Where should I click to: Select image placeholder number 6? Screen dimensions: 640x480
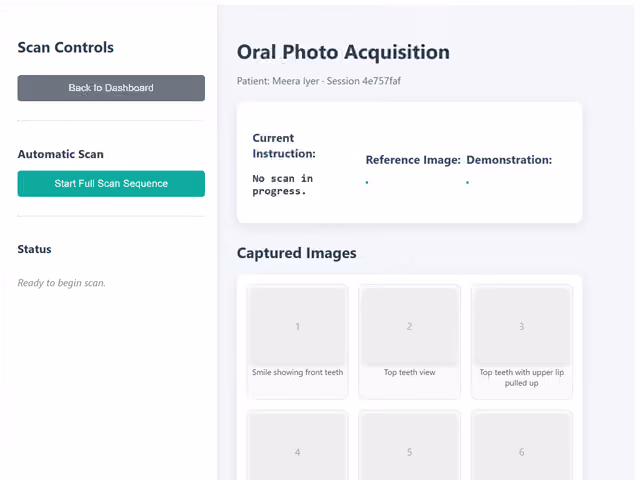point(522,447)
